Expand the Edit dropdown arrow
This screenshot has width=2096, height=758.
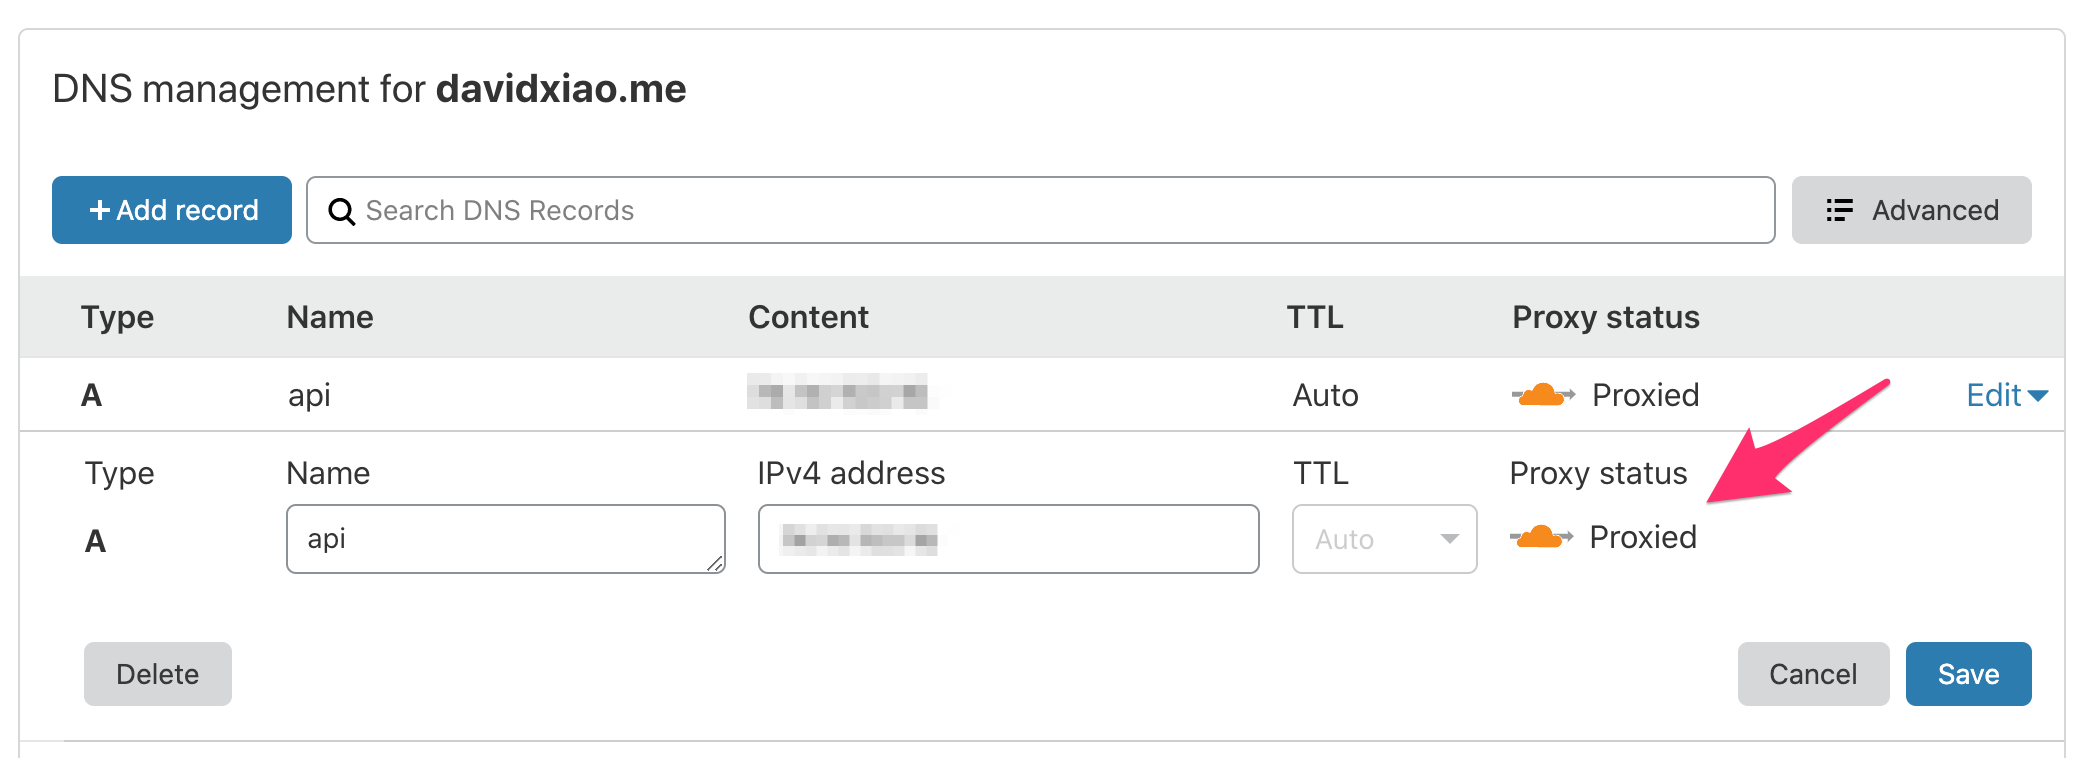click(x=2037, y=396)
